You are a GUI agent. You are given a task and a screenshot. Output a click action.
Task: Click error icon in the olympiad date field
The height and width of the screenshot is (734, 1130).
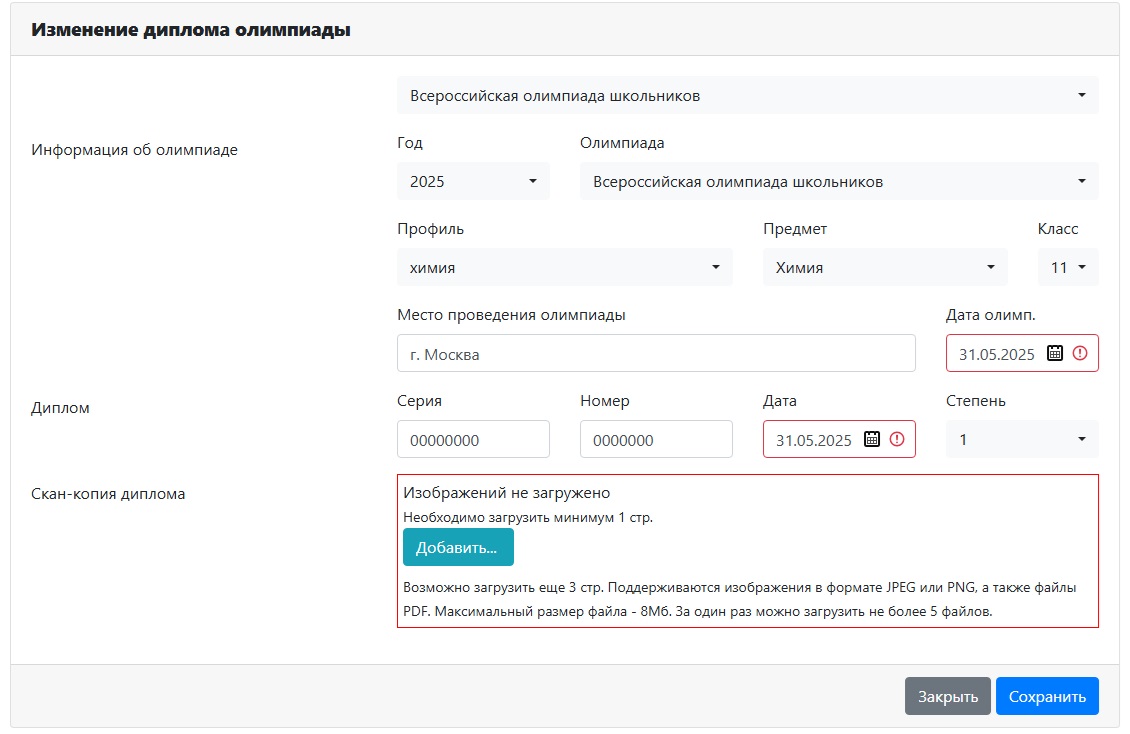(1079, 353)
